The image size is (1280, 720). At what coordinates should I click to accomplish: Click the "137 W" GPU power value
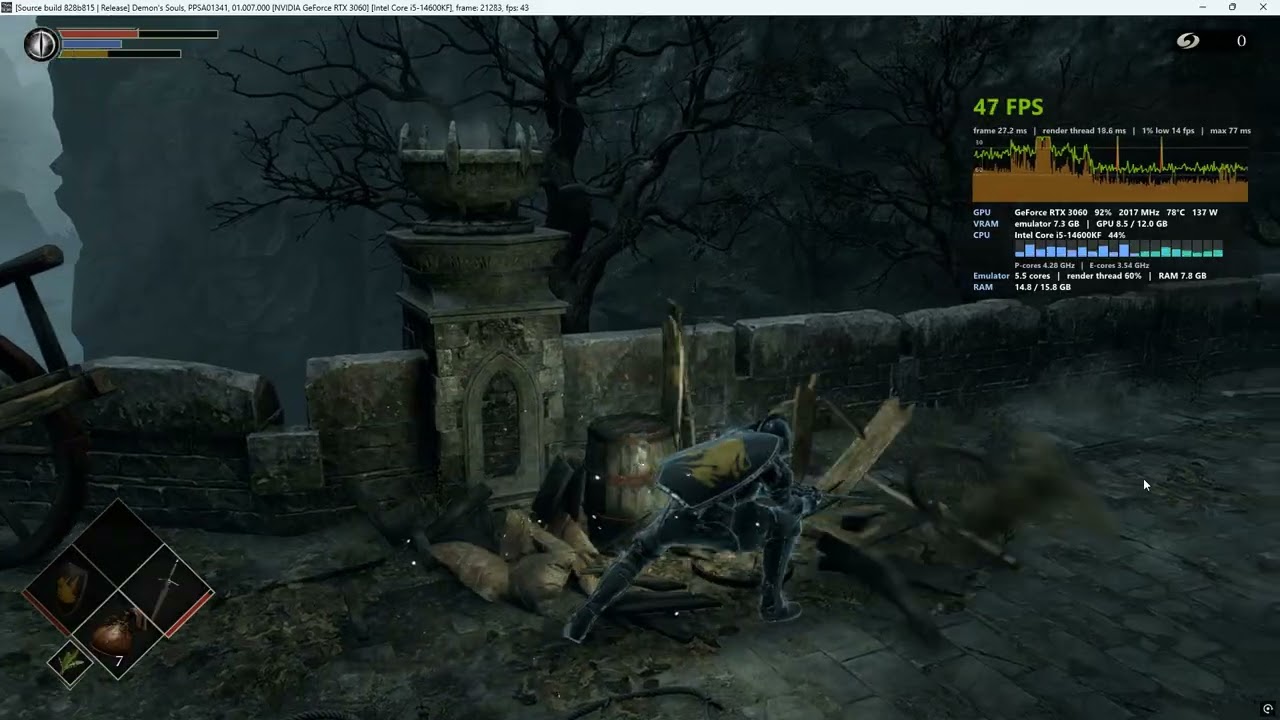[x=1205, y=212]
